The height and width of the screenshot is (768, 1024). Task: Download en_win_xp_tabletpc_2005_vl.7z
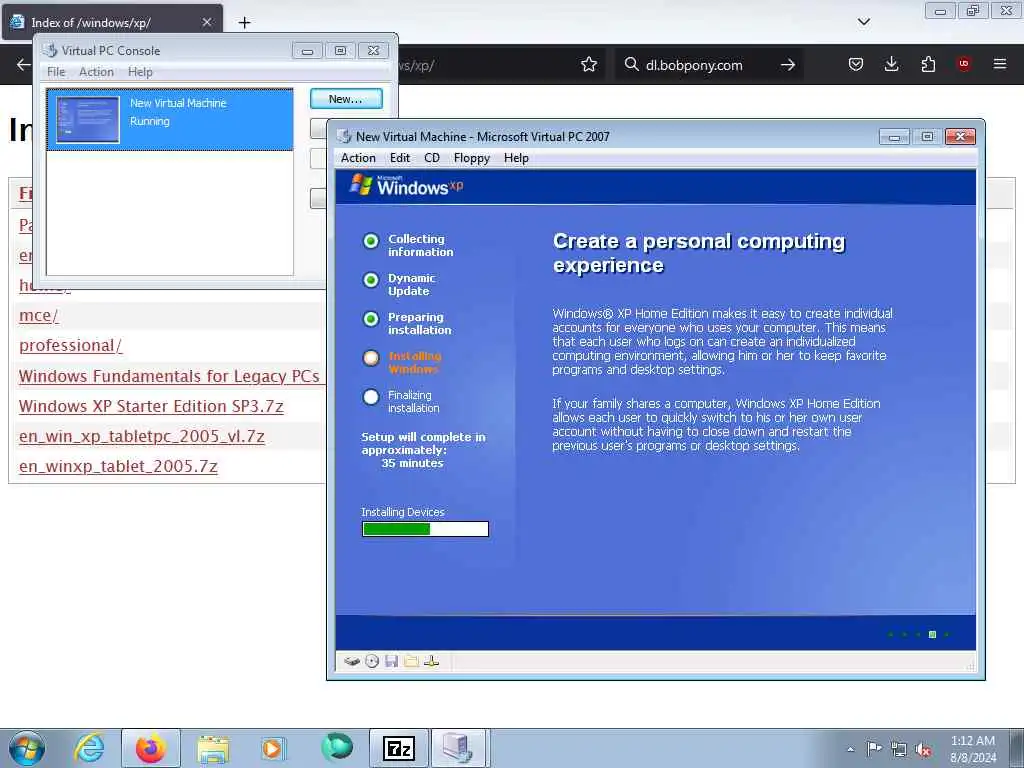tap(142, 436)
